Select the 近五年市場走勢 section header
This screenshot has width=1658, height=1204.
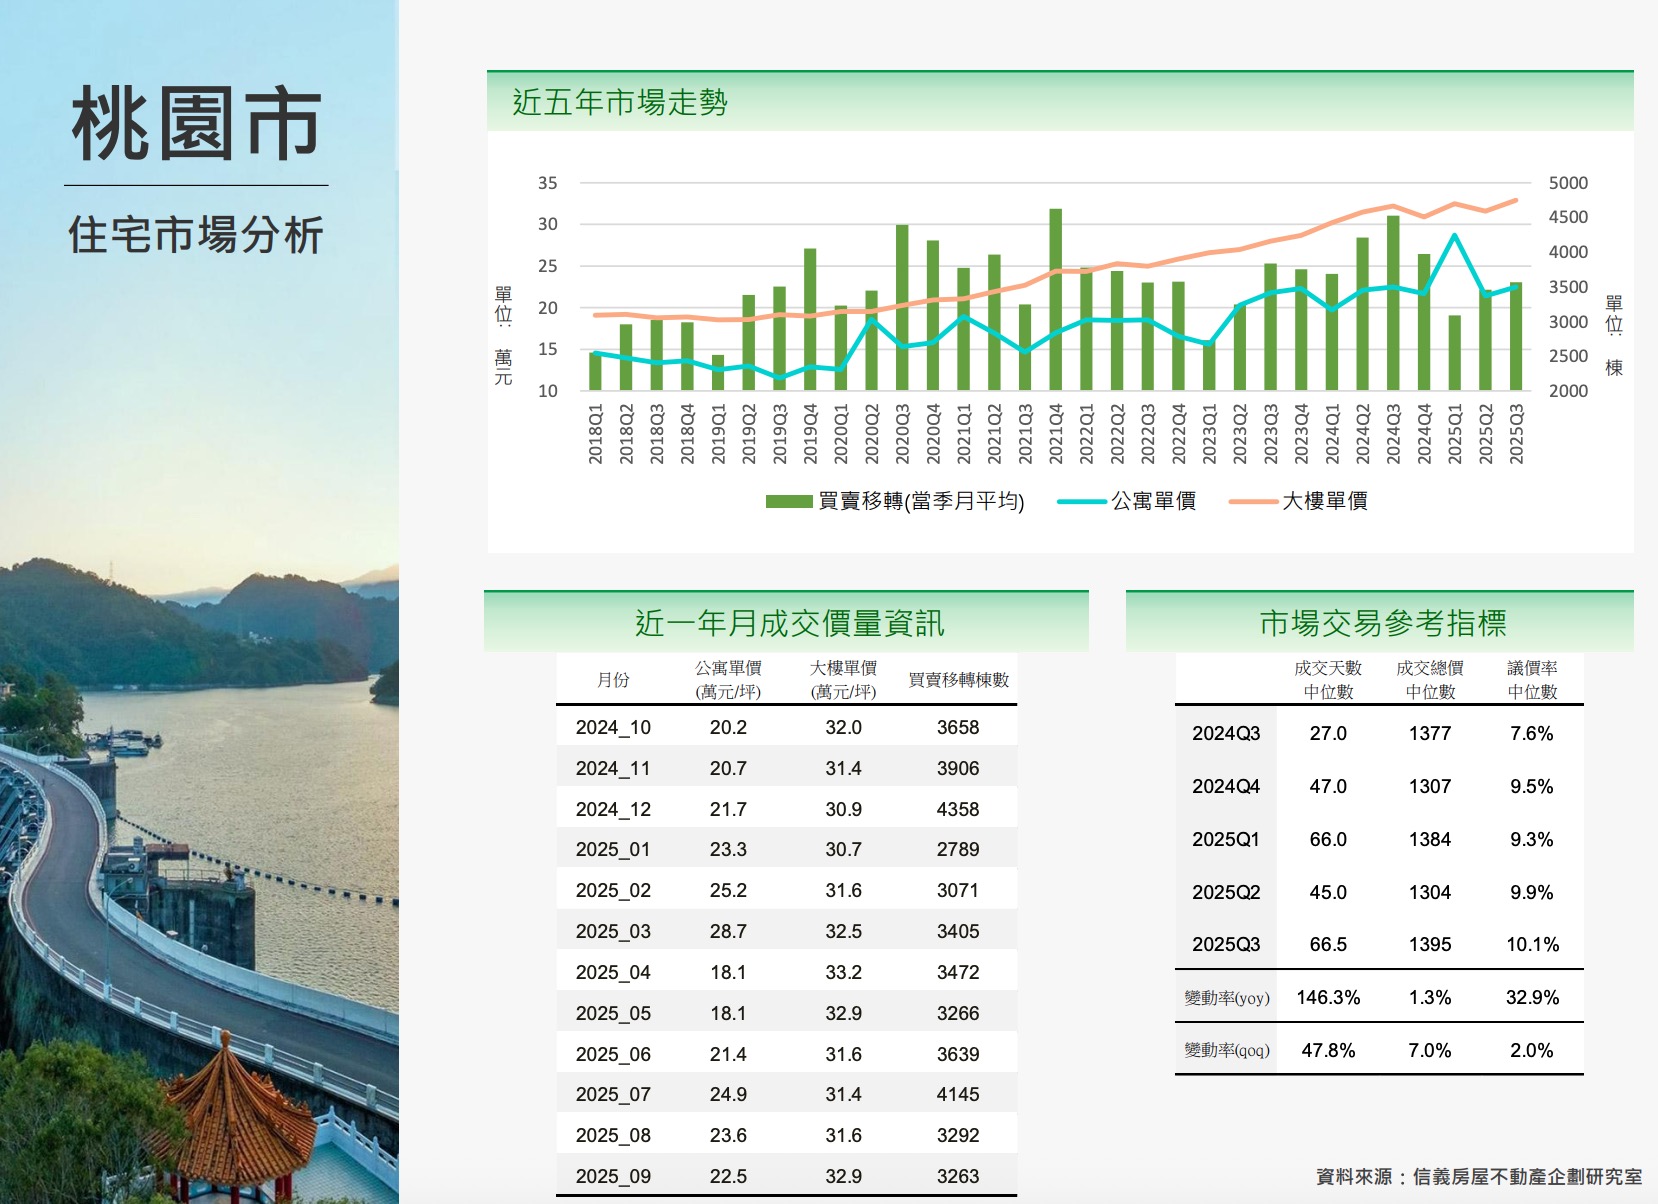[620, 102]
